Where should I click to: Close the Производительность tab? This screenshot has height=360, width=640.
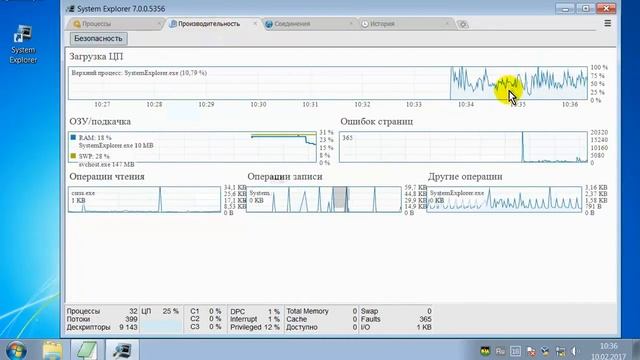(x=255, y=24)
